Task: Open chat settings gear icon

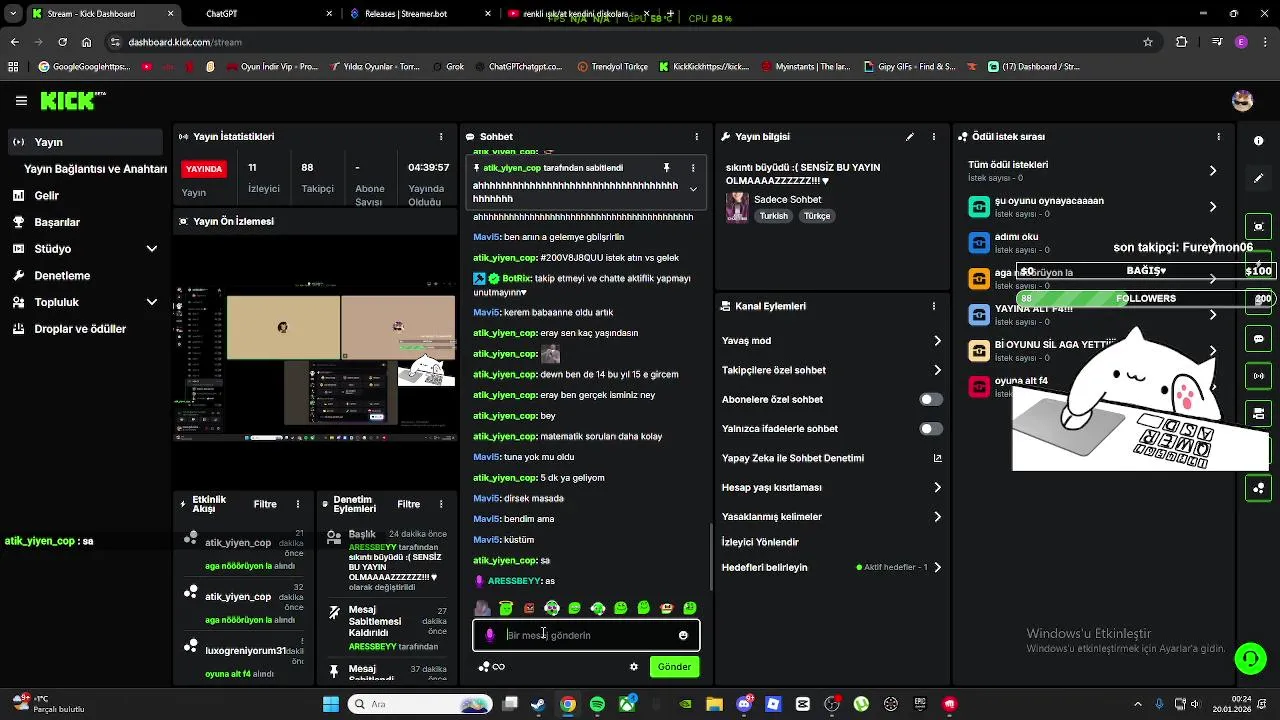Action: (x=633, y=667)
